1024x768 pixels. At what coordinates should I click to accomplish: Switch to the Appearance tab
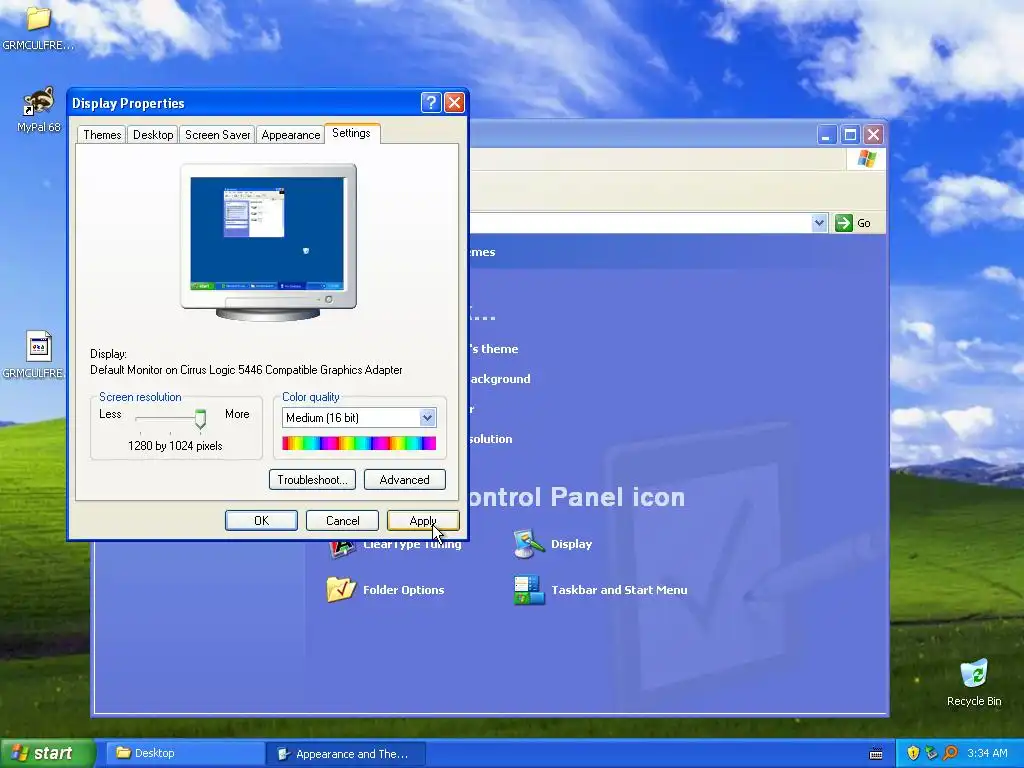[x=291, y=135]
